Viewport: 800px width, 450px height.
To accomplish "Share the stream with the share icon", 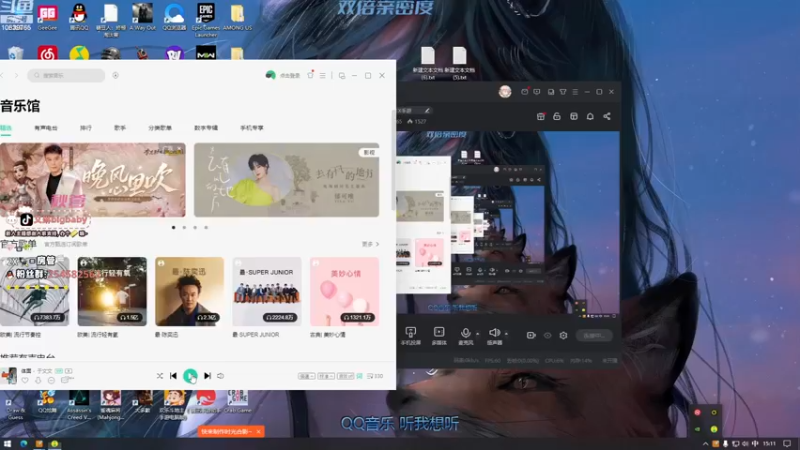I will (x=607, y=116).
